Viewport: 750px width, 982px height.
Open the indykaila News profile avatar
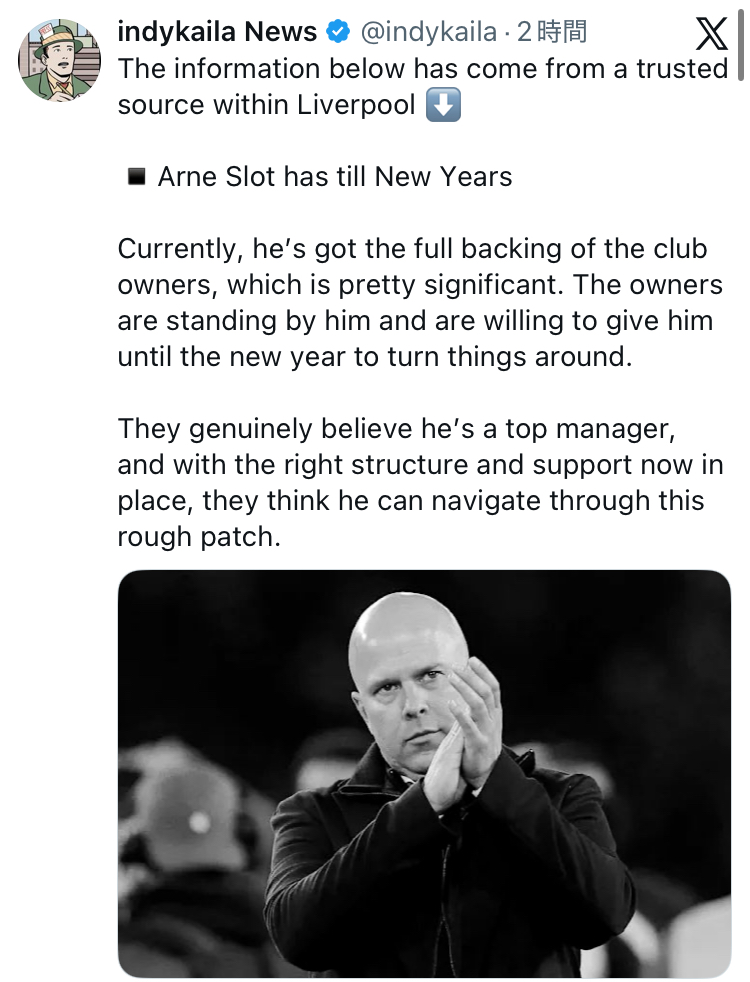click(58, 60)
